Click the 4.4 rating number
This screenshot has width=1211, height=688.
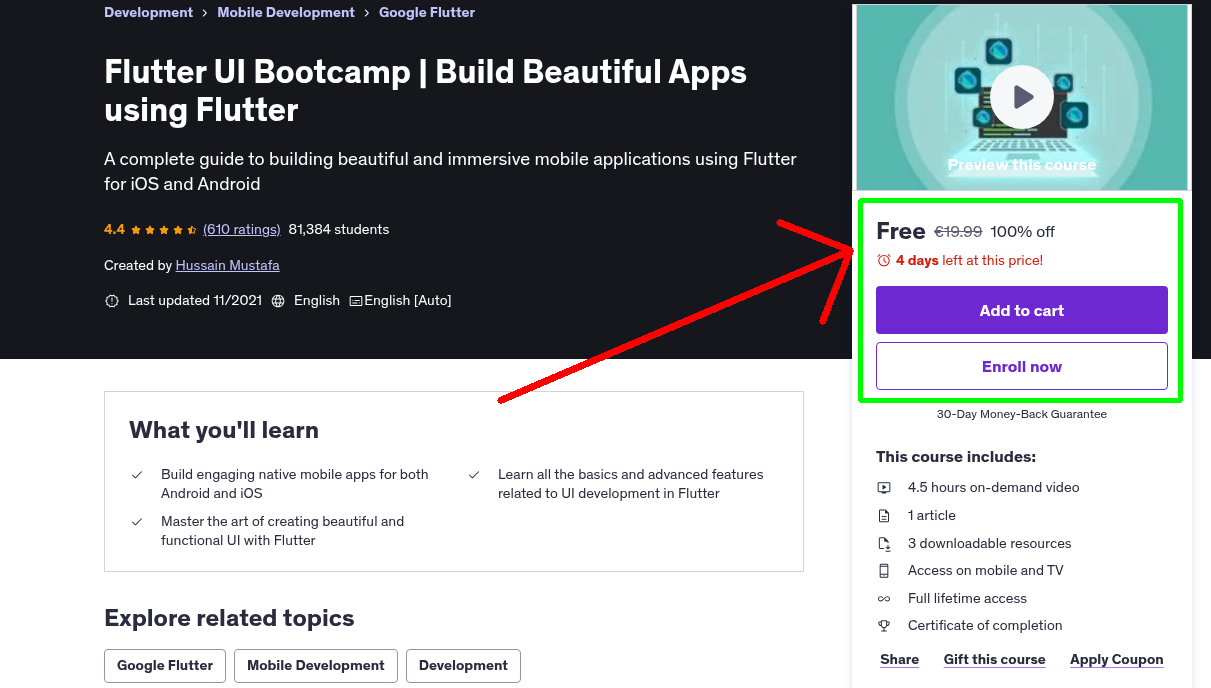tap(114, 230)
